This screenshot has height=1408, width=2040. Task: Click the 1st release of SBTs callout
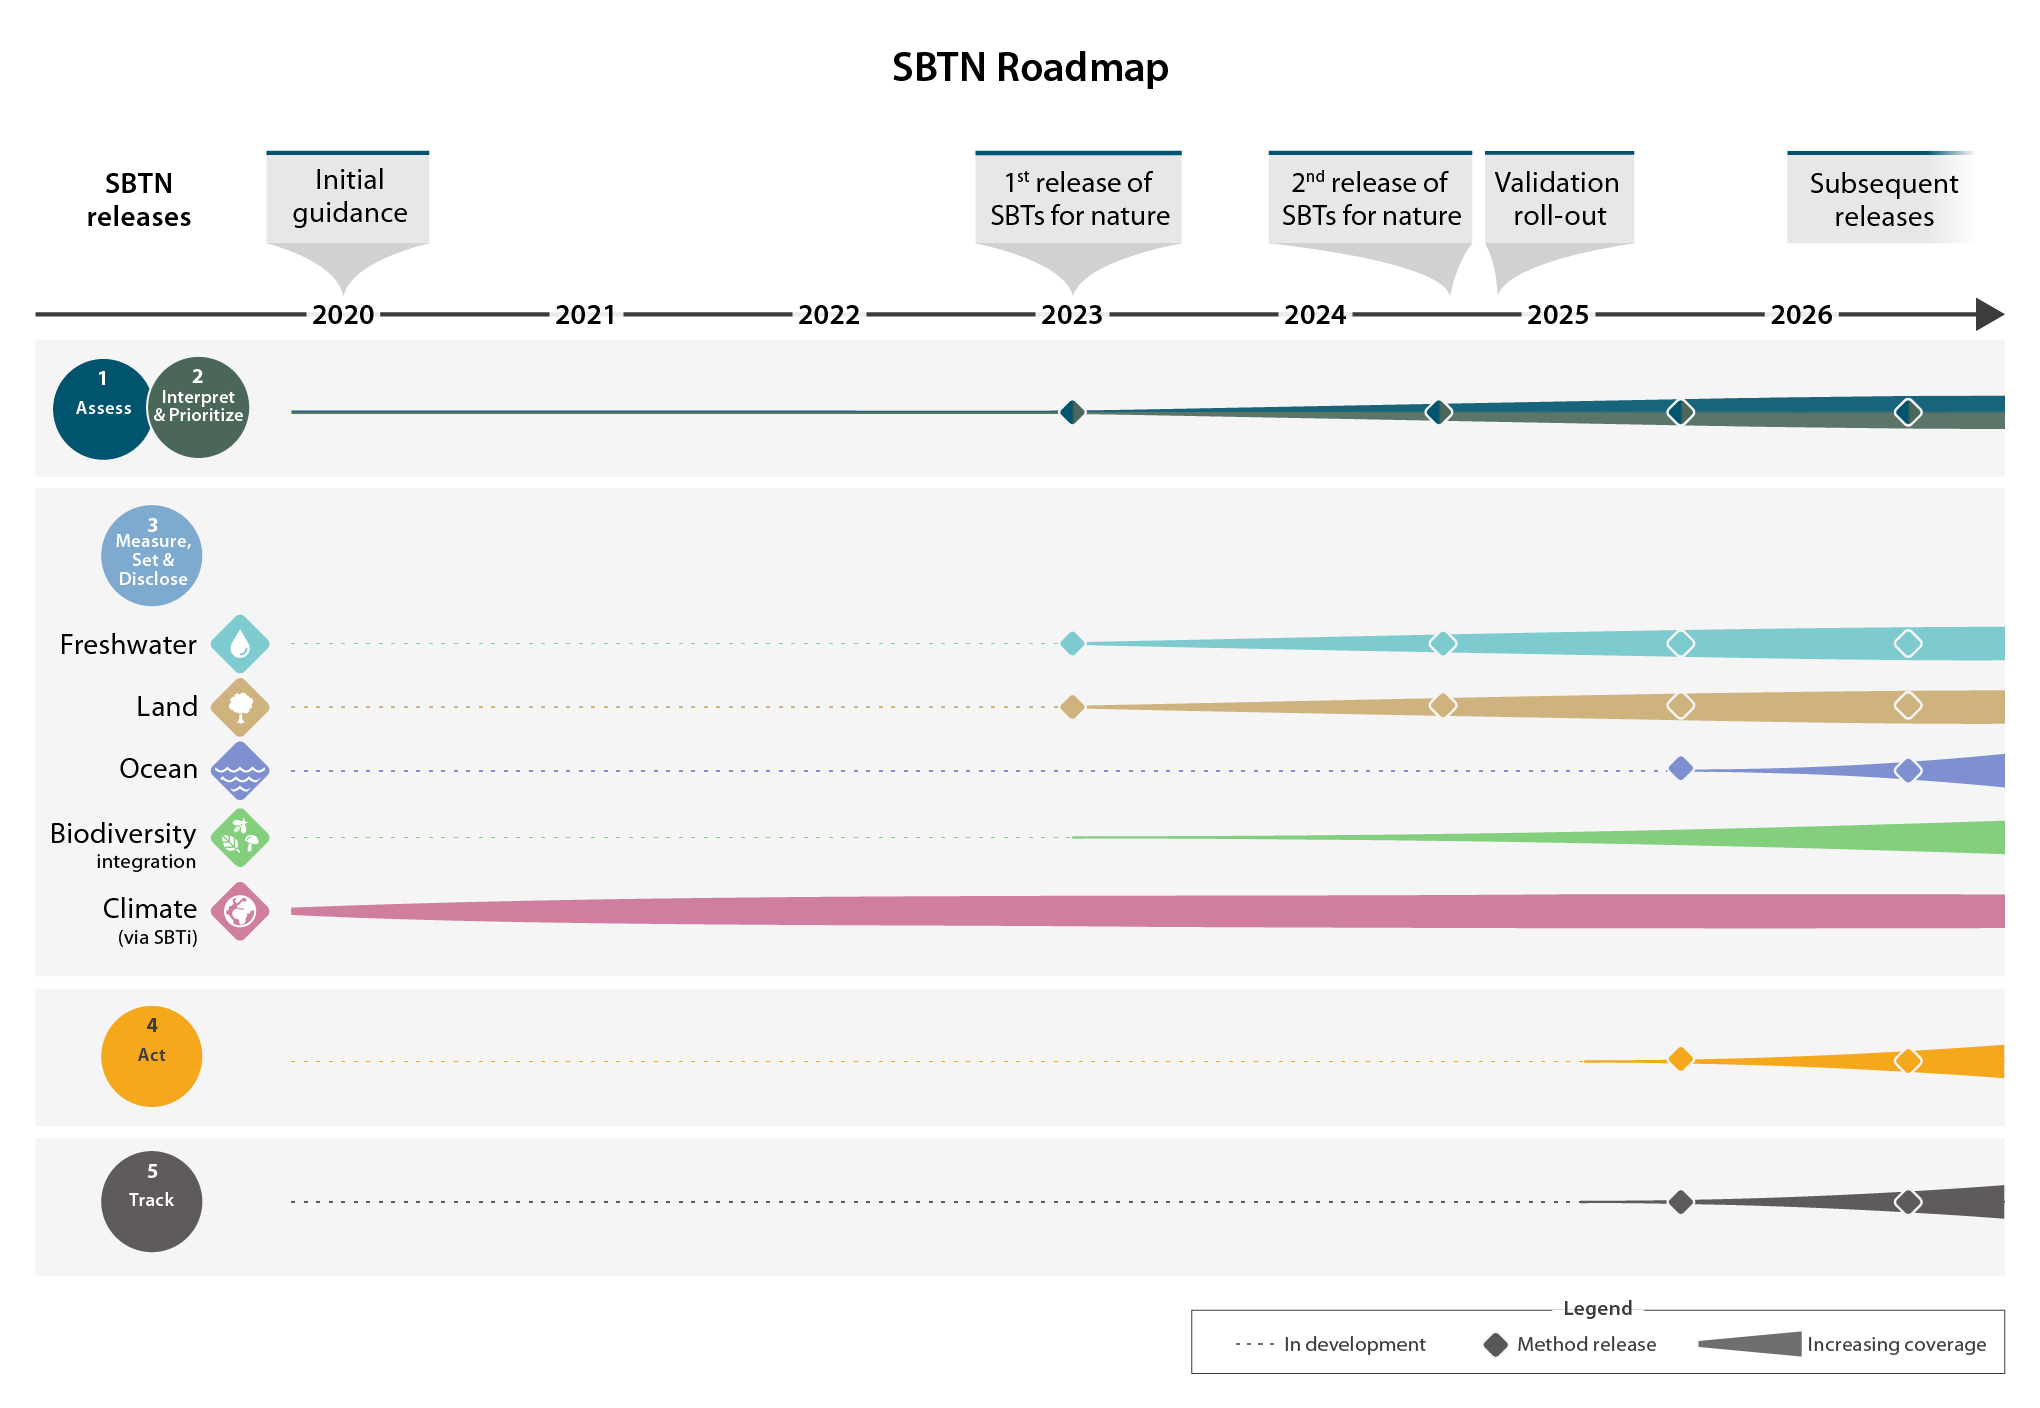(1078, 199)
